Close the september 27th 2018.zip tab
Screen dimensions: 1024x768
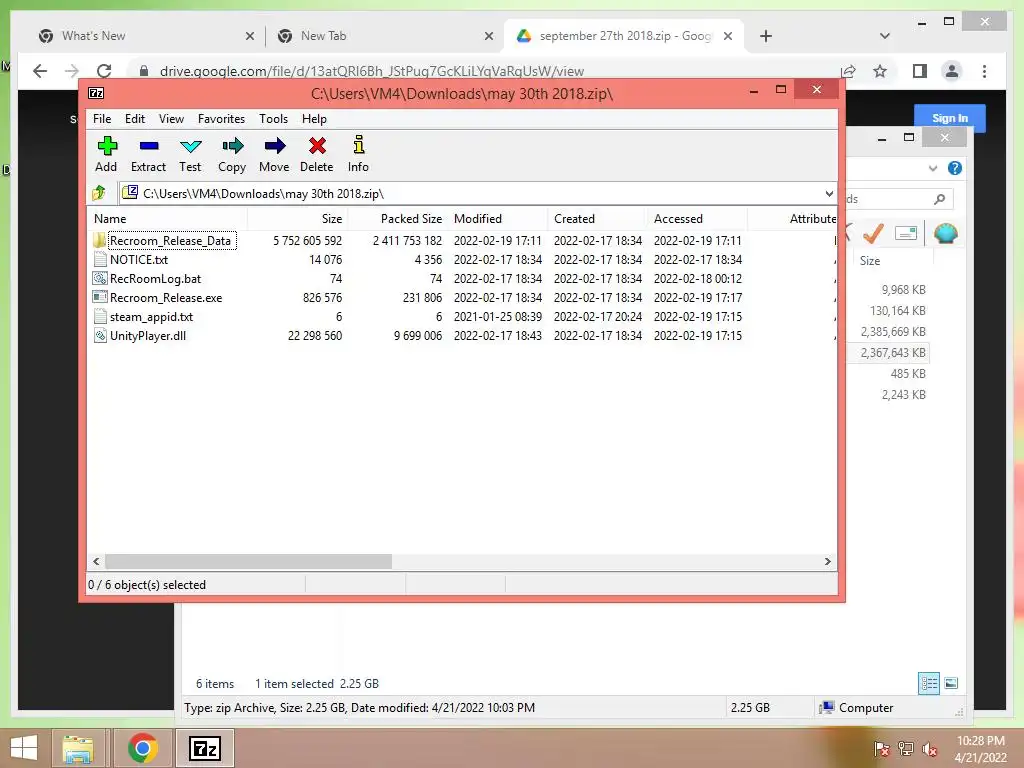click(728, 36)
